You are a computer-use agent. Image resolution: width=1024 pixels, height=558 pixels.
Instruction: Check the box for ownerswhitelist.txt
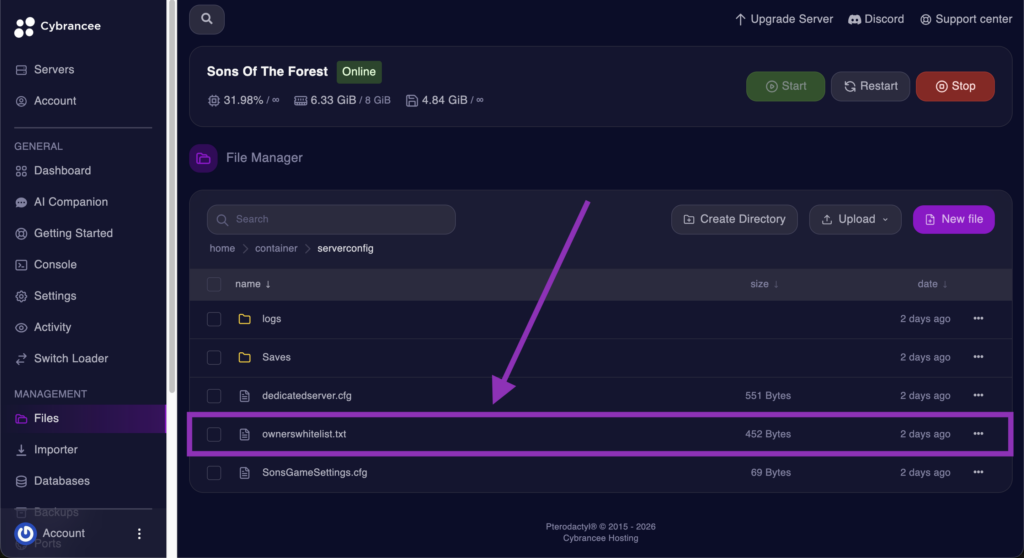coord(214,434)
